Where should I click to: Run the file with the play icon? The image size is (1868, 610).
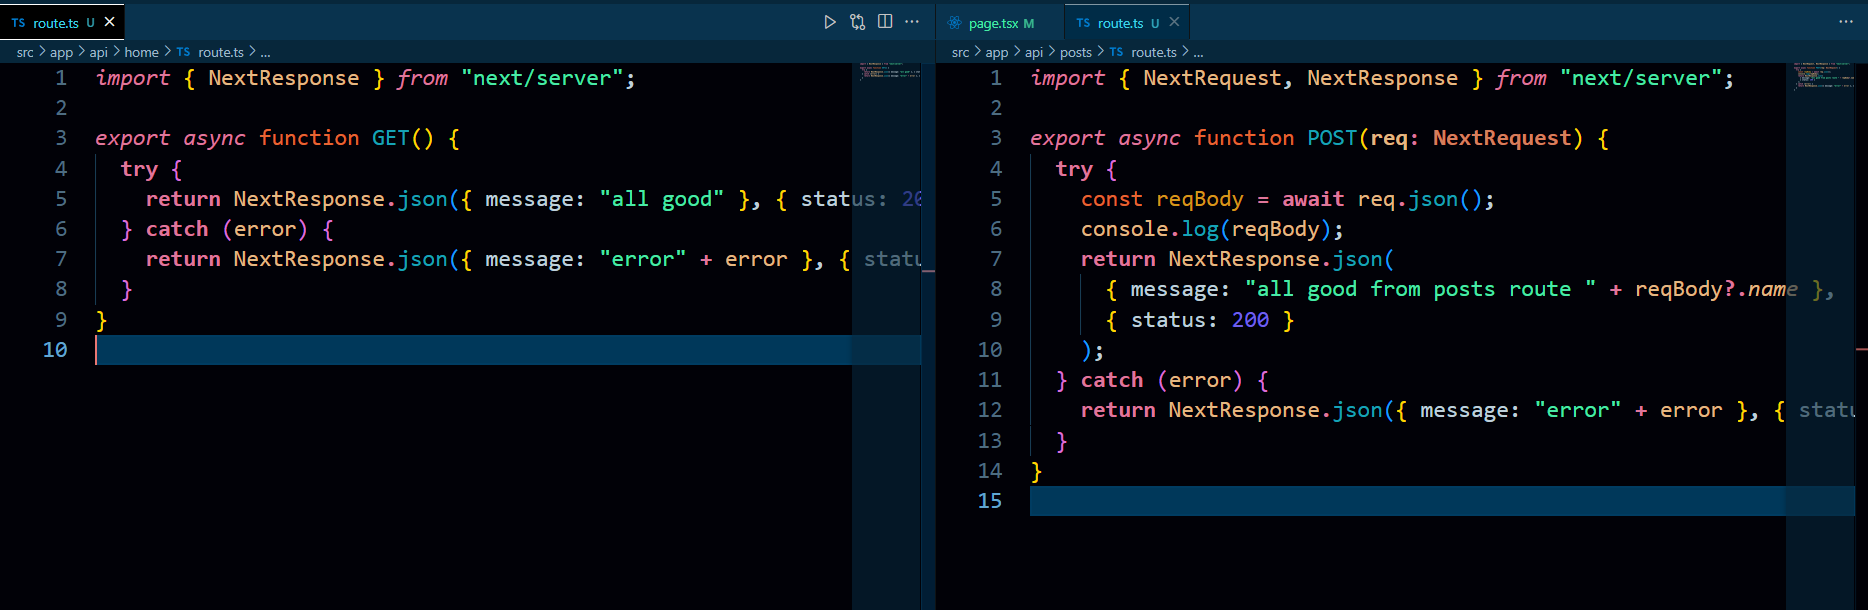tap(829, 22)
